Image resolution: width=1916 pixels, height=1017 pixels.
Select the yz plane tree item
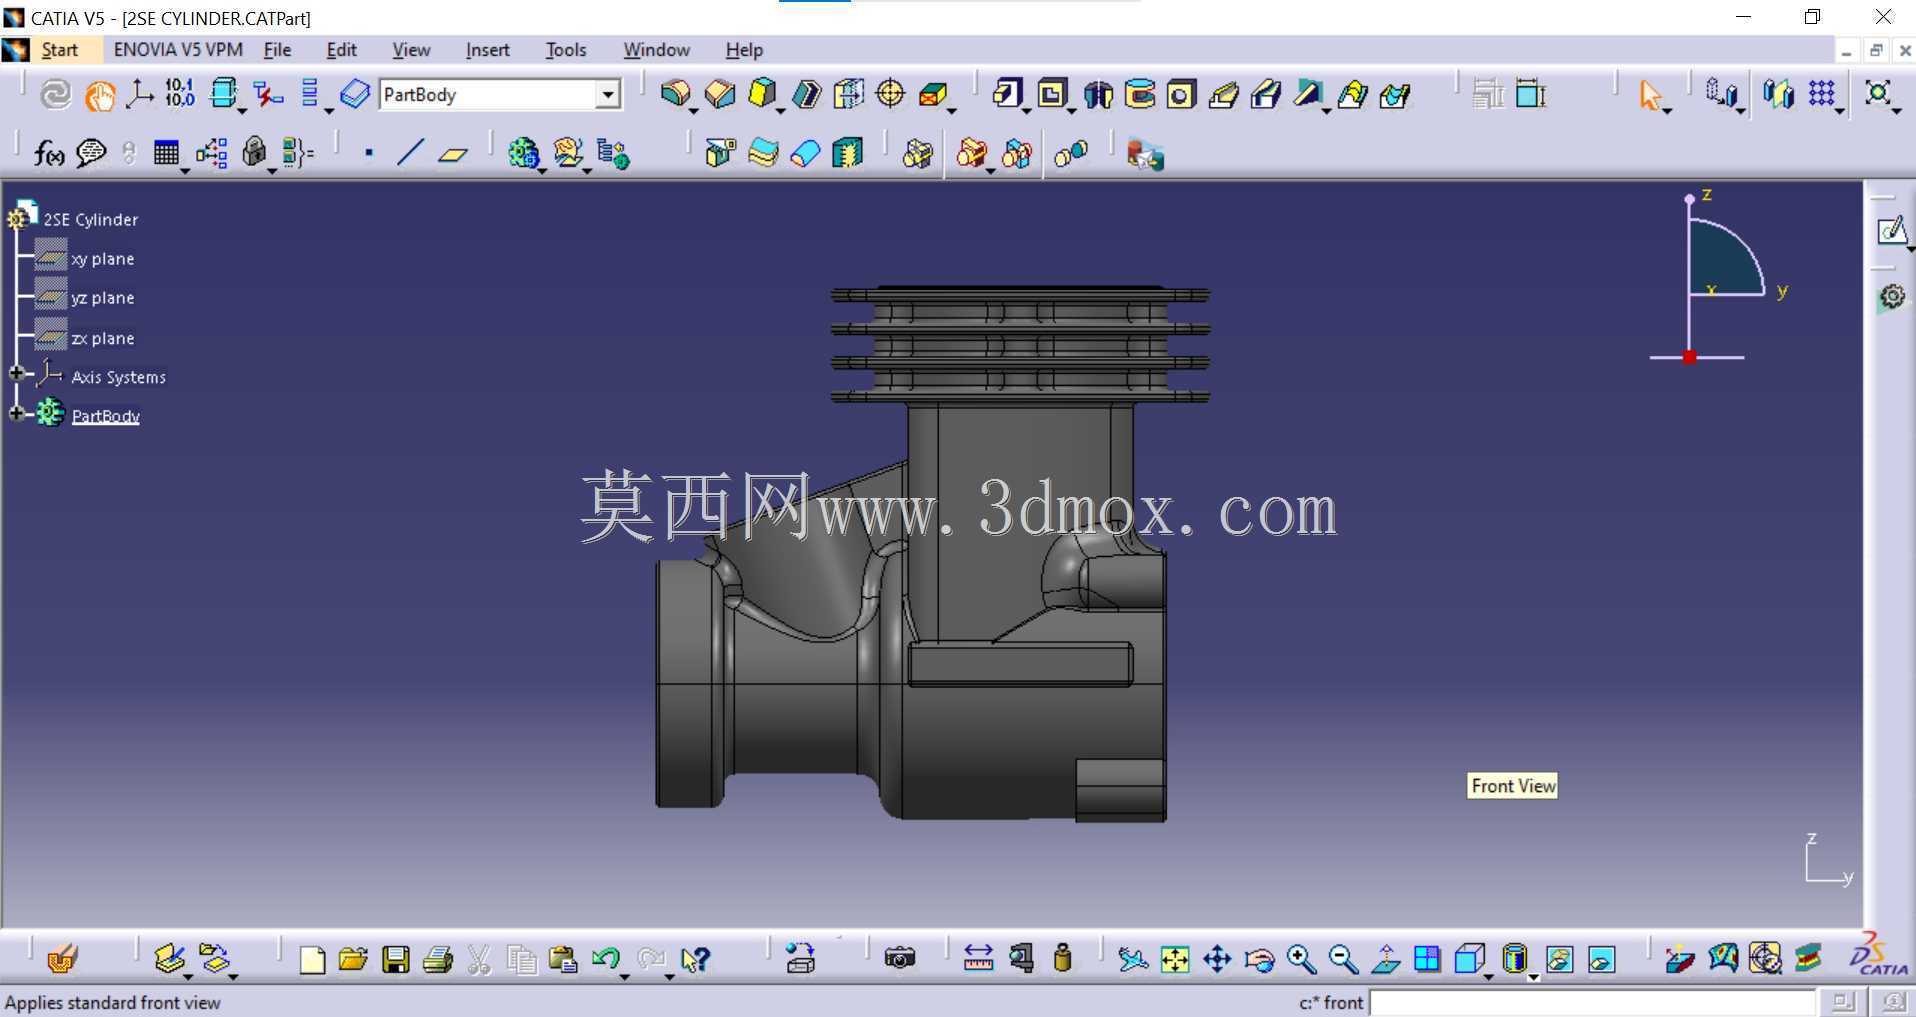[x=102, y=298]
